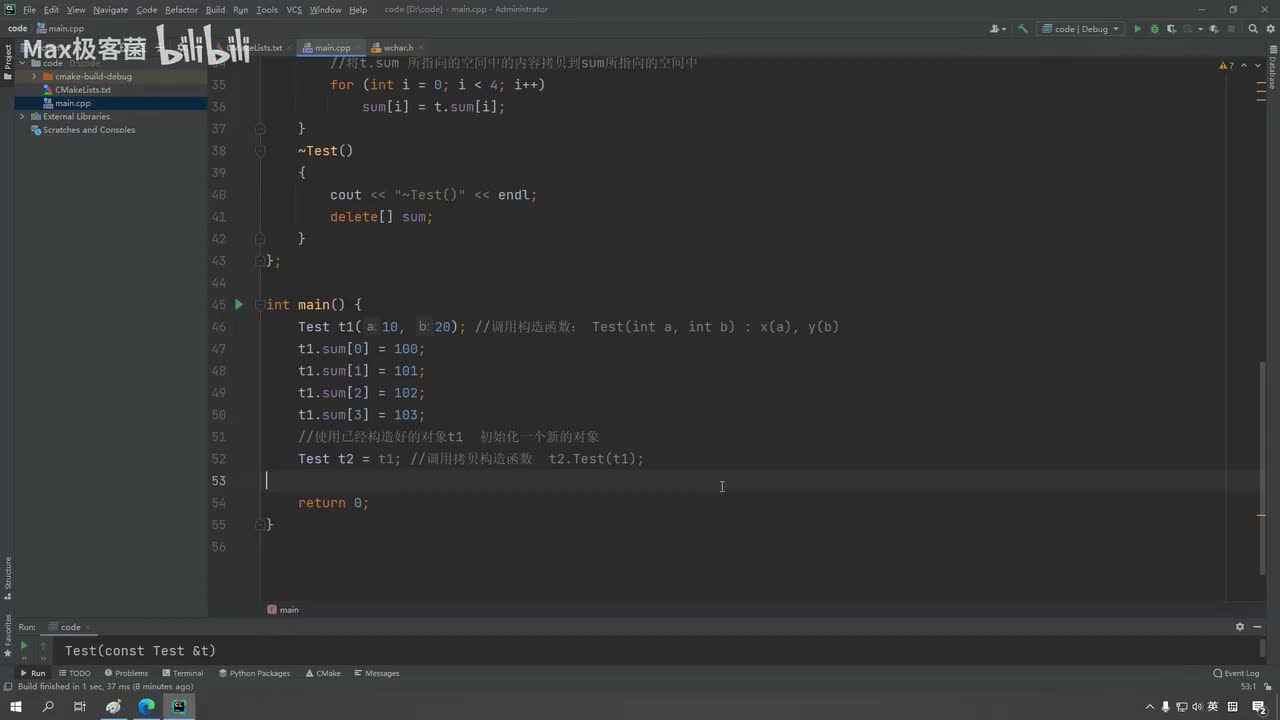
Task: Select main.cpp in the project tree
Action: click(x=72, y=103)
